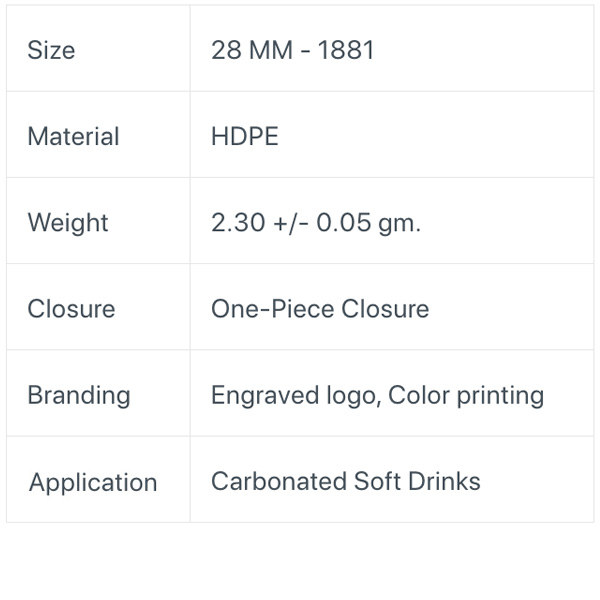Screen dimensions: 600x600
Task: Click the word Carbonated in Application row
Action: tap(279, 481)
